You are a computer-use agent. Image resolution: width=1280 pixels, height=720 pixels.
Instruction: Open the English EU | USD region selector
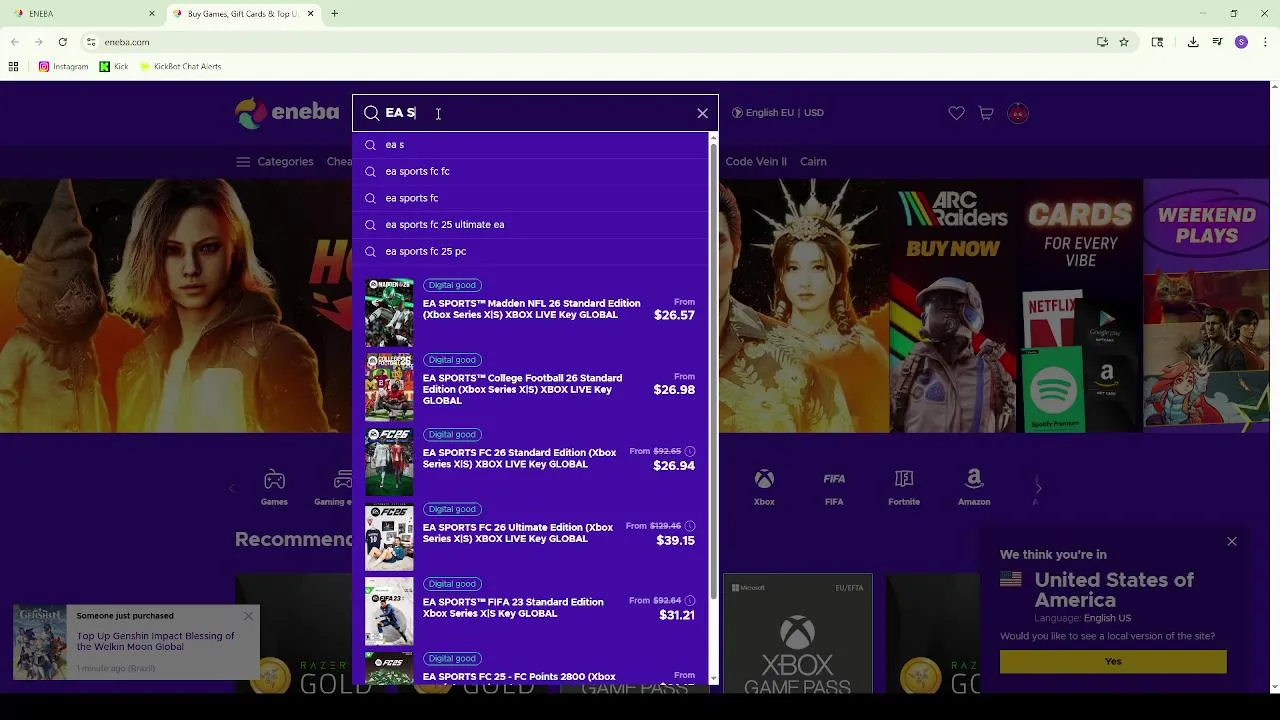pos(778,113)
